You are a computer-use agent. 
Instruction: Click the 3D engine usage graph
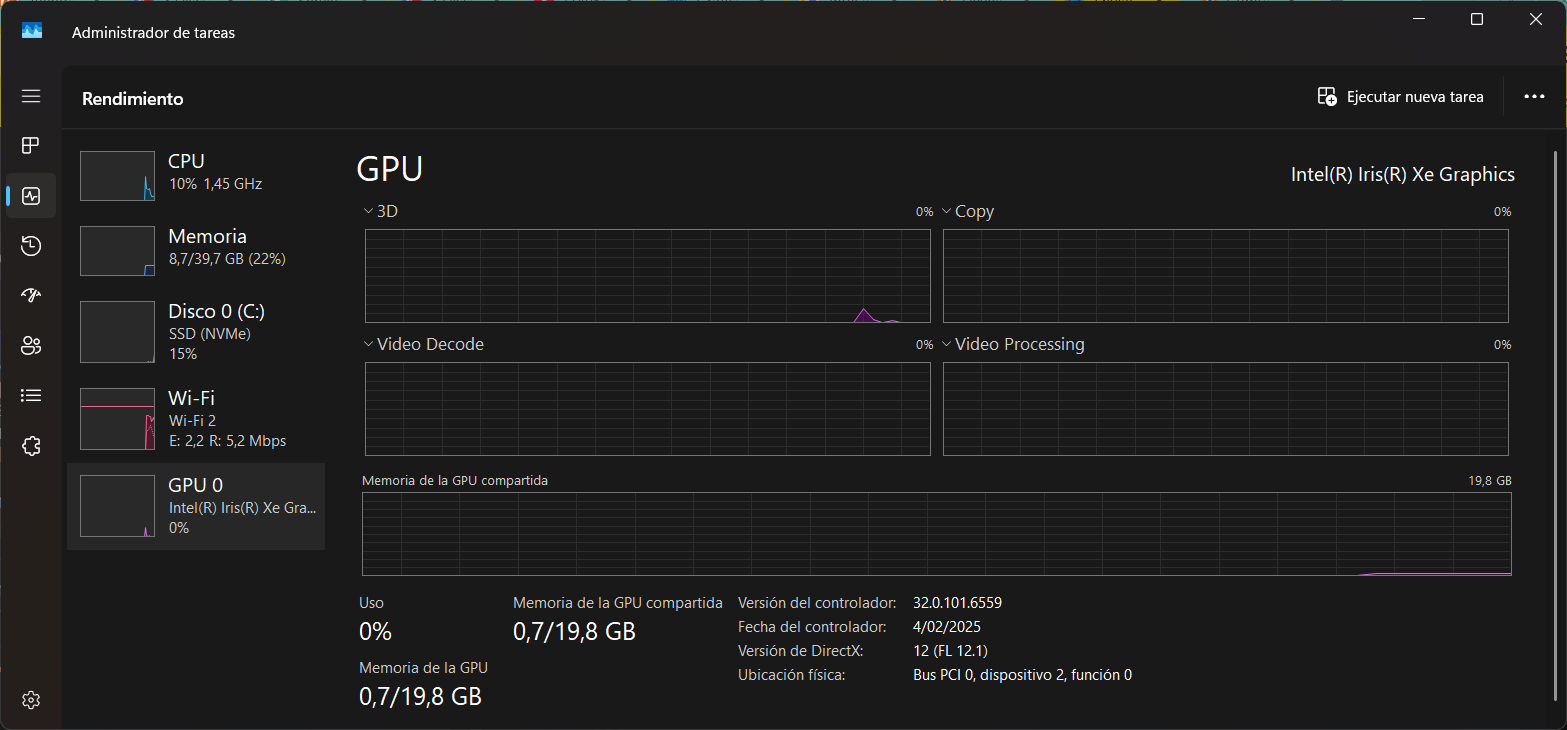648,276
